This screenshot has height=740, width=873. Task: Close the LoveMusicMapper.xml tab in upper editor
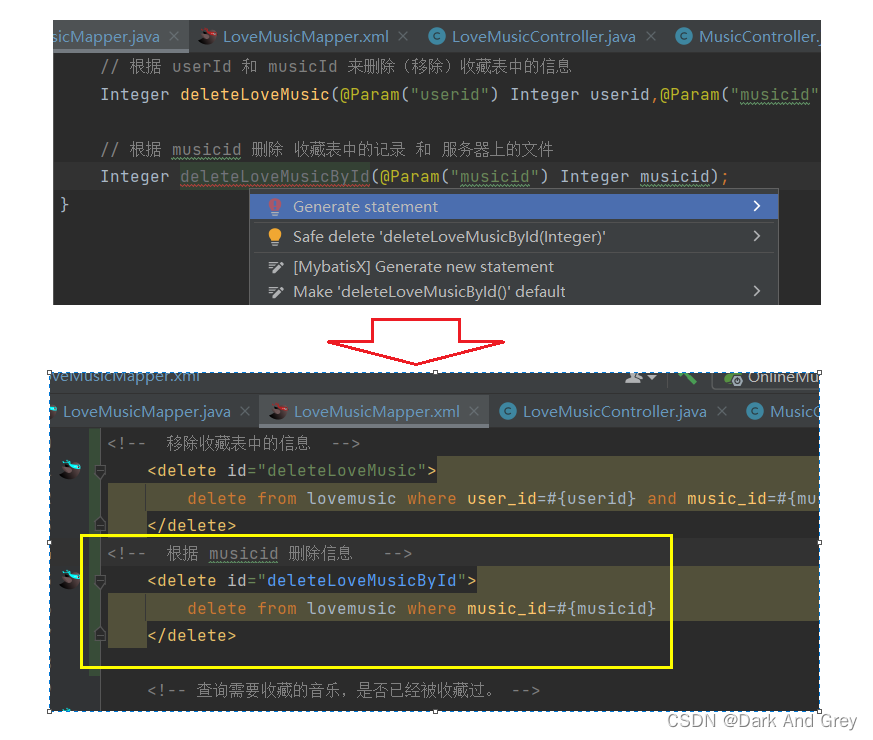pyautogui.click(x=403, y=36)
